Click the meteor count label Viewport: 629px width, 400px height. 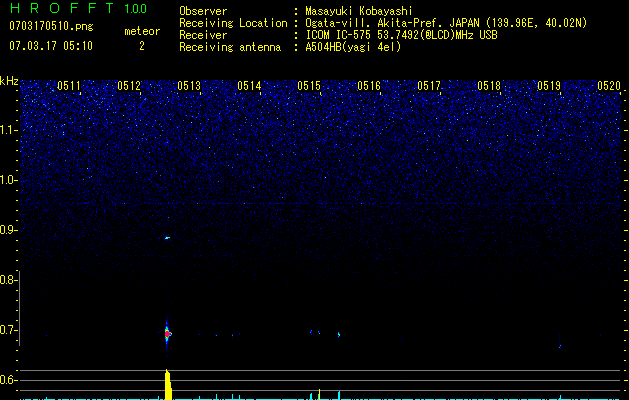coord(142,31)
